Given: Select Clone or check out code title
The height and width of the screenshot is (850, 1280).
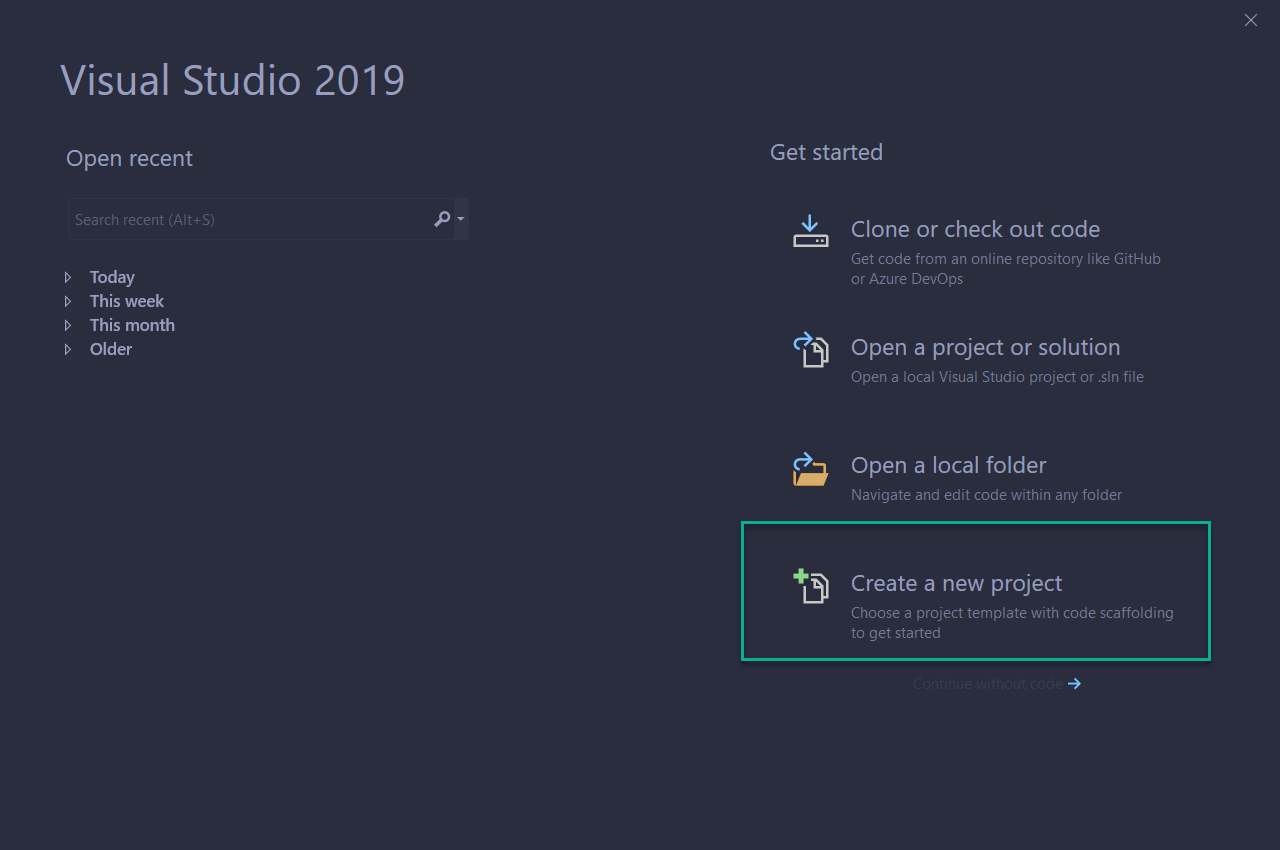Looking at the screenshot, I should click(x=975, y=229).
